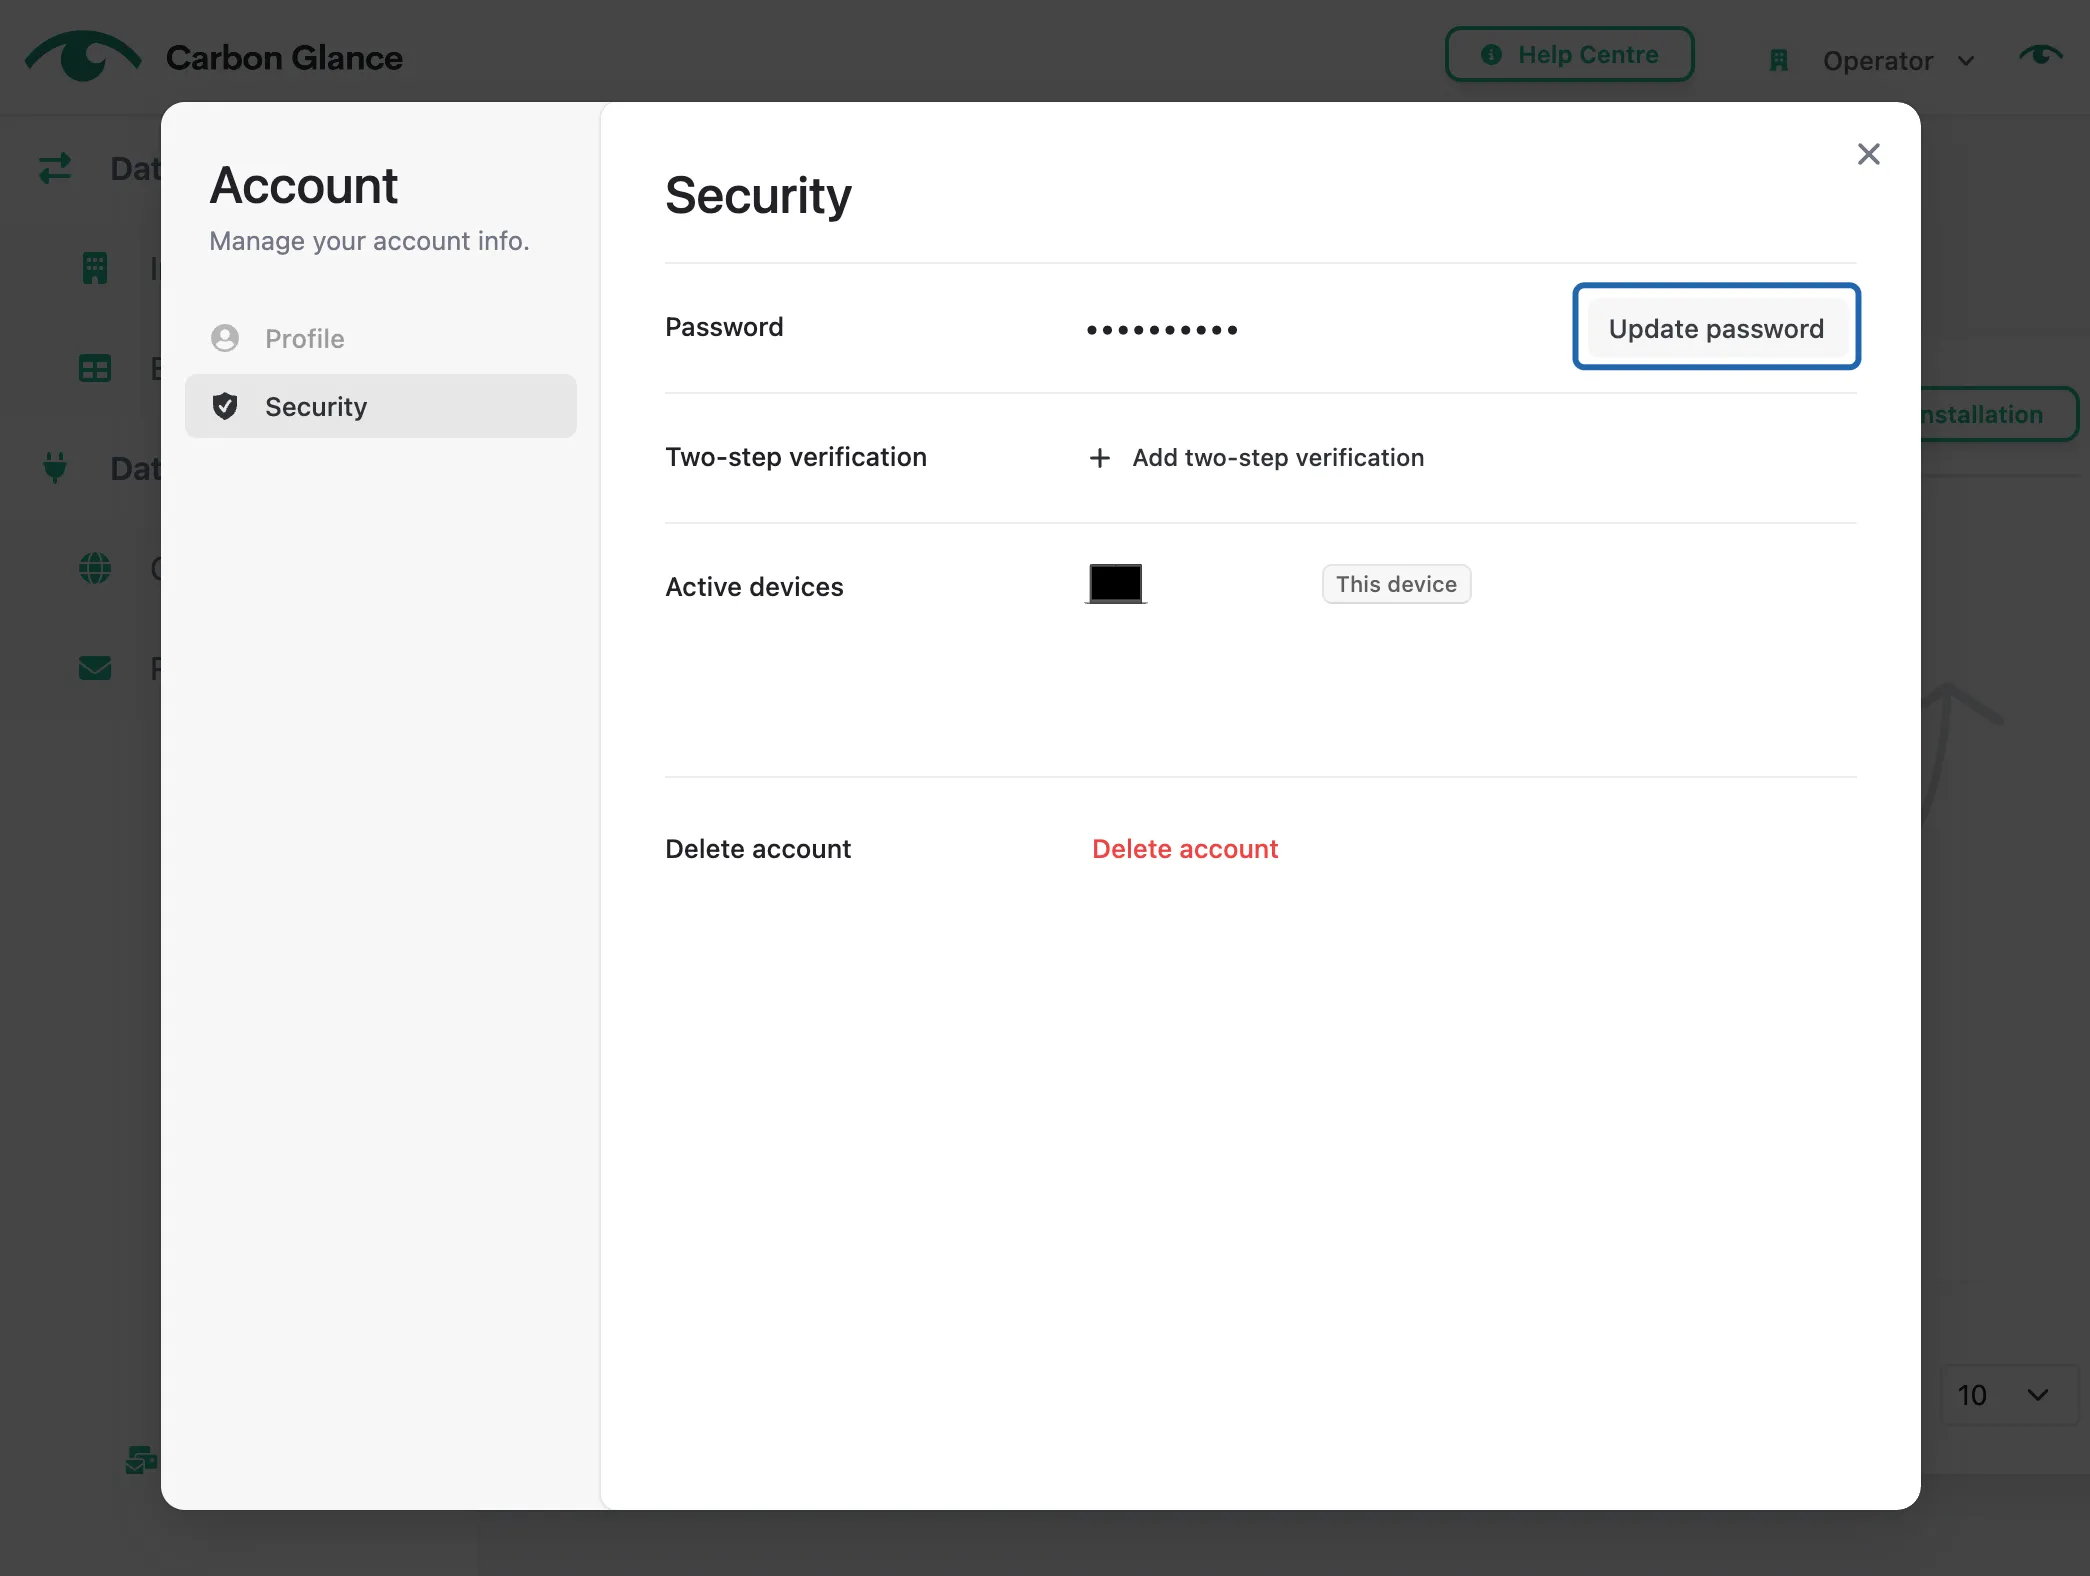The image size is (2090, 1576).
Task: Click the red Delete account link
Action: click(1185, 849)
